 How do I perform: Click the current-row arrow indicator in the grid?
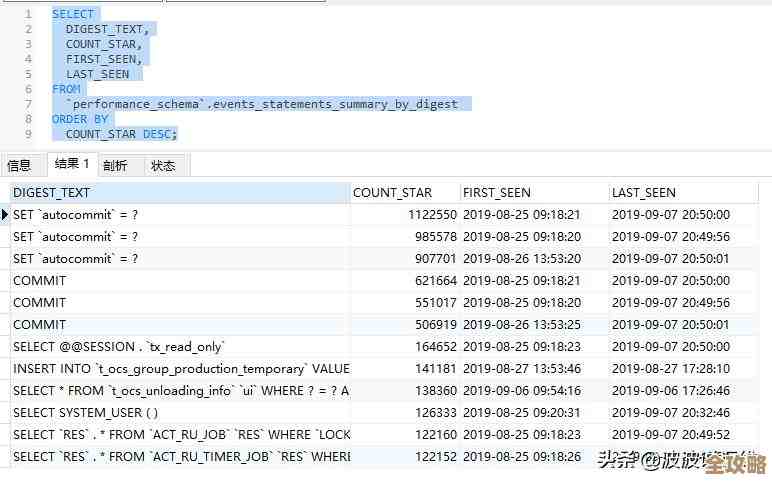pyautogui.click(x=5, y=215)
